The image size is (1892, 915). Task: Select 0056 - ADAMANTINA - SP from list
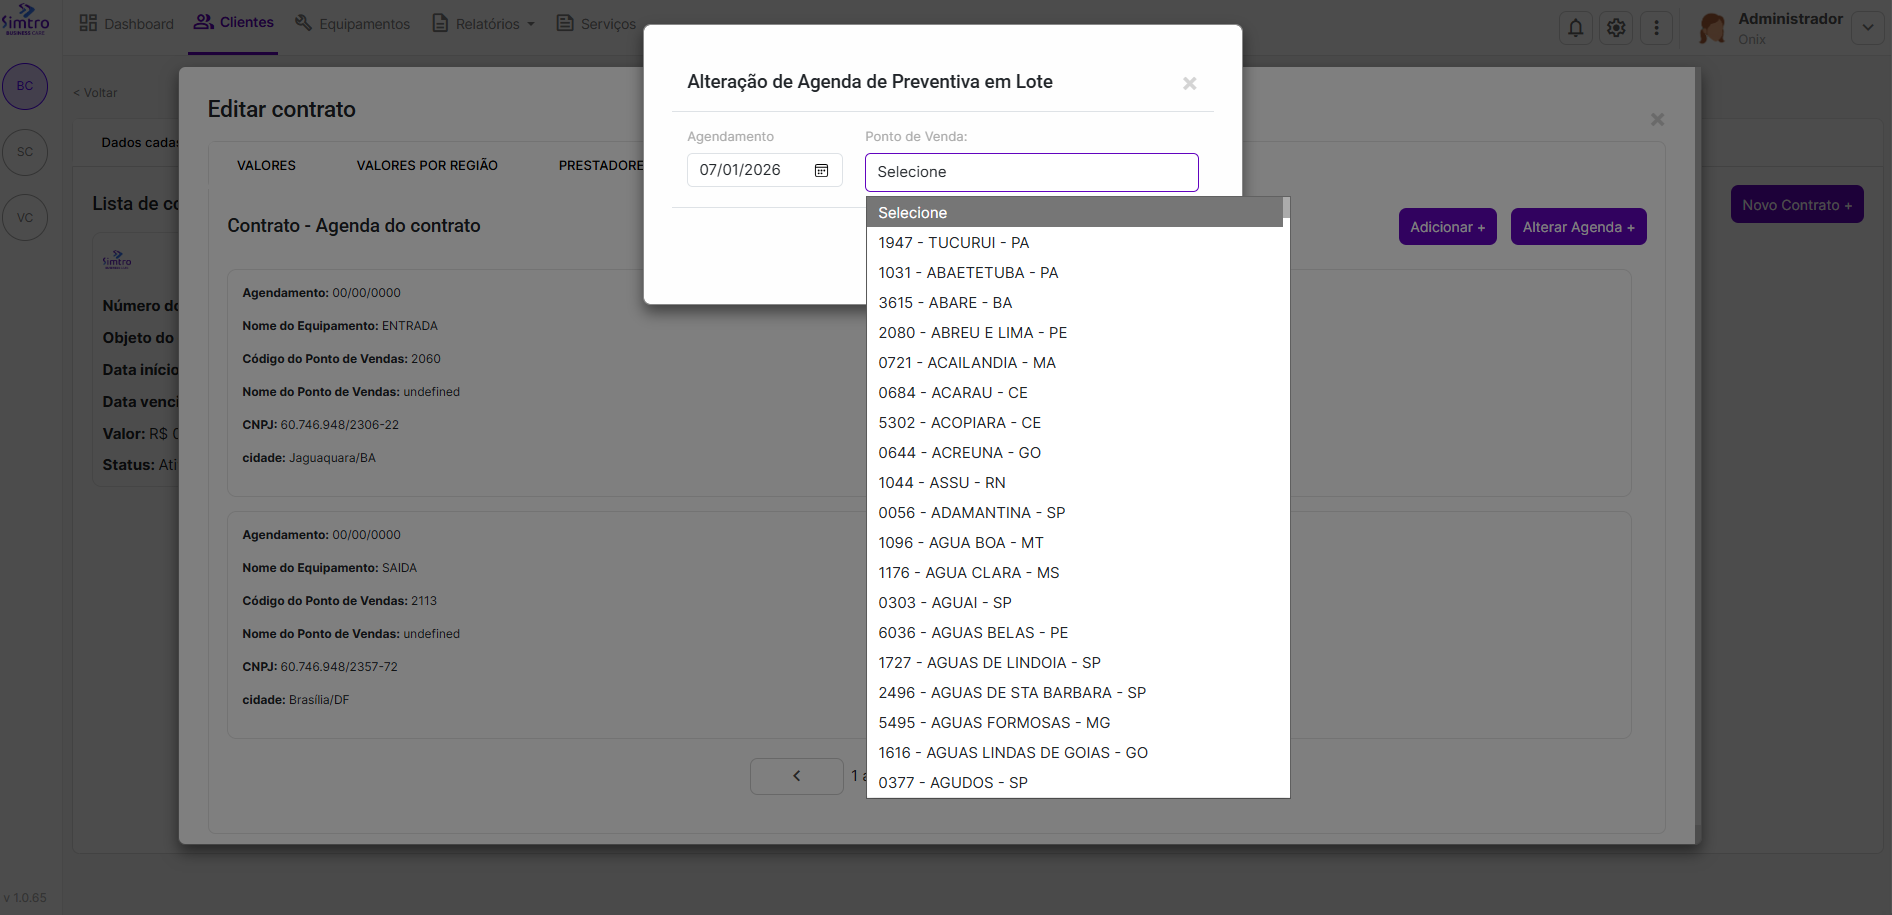[x=971, y=513]
